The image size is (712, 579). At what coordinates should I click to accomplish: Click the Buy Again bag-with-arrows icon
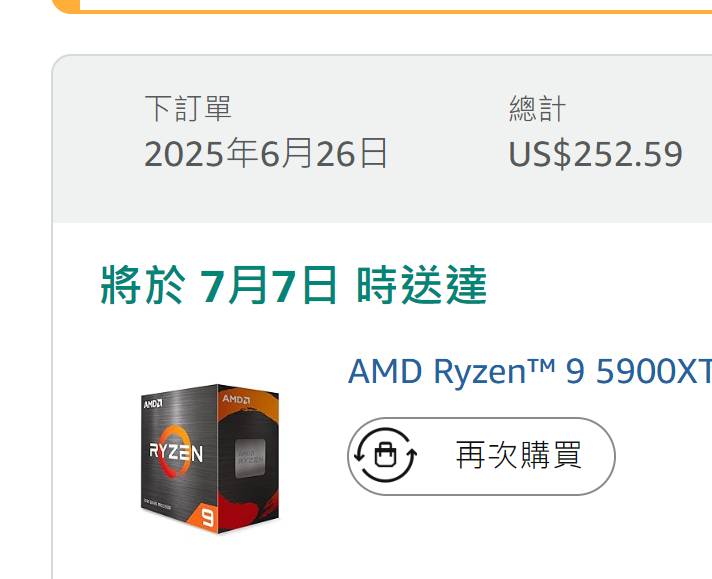[x=385, y=455]
